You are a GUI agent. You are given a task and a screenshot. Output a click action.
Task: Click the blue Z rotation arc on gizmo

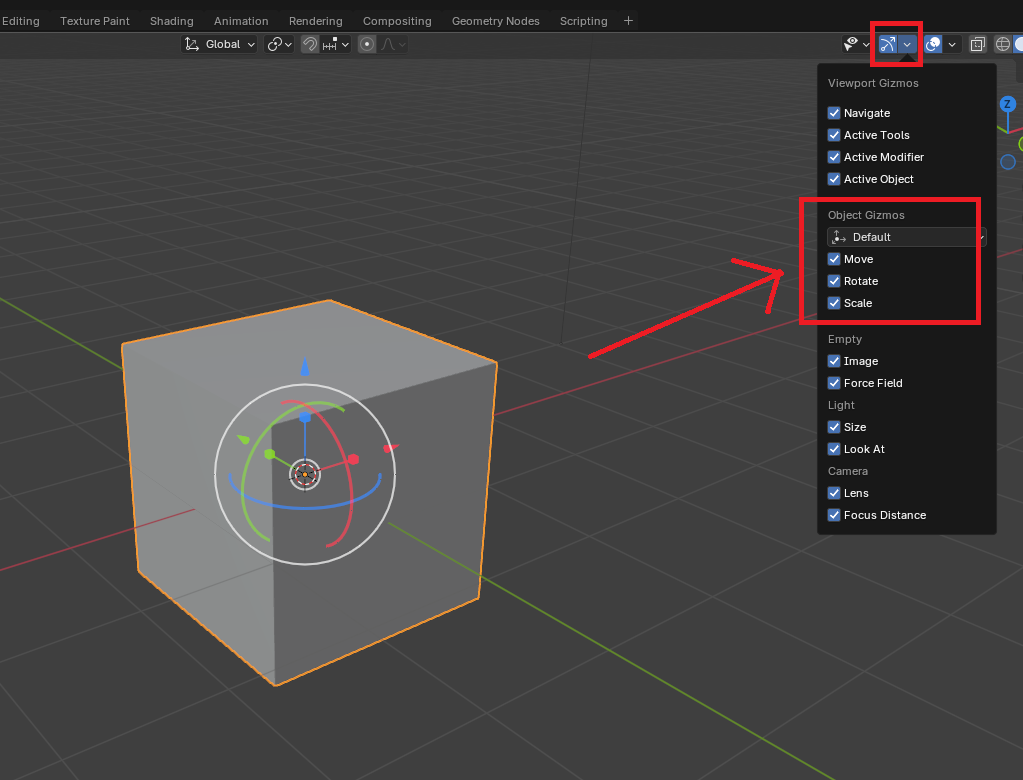[305, 506]
